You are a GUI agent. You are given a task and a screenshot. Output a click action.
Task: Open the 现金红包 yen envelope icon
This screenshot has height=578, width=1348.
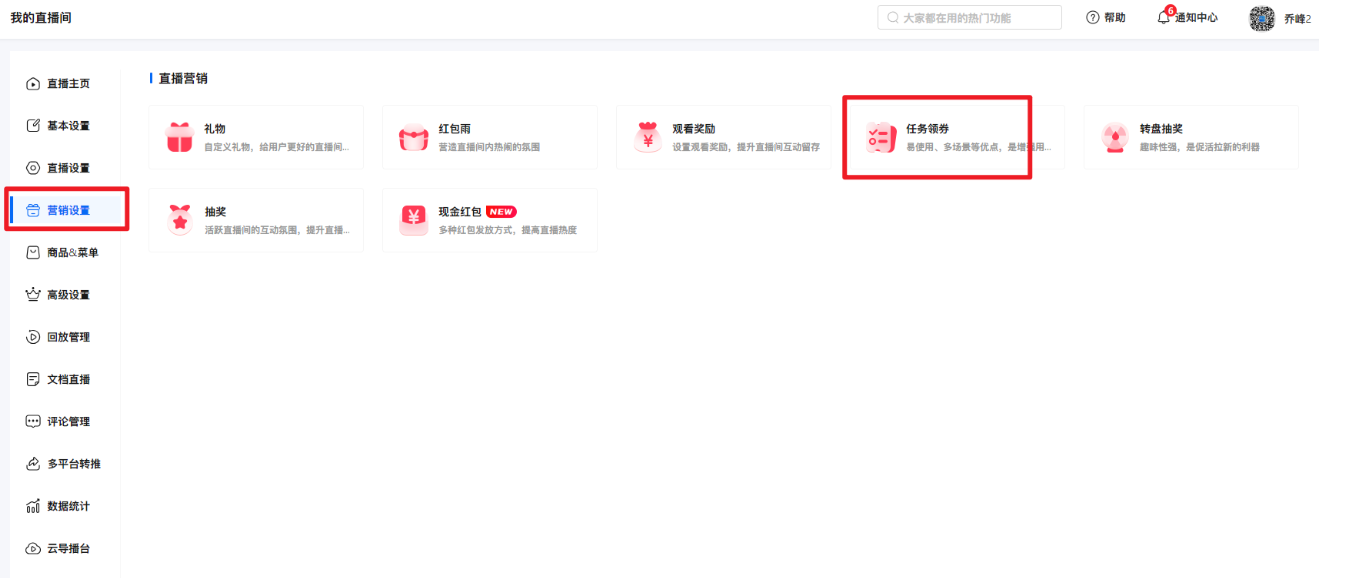pos(413,220)
